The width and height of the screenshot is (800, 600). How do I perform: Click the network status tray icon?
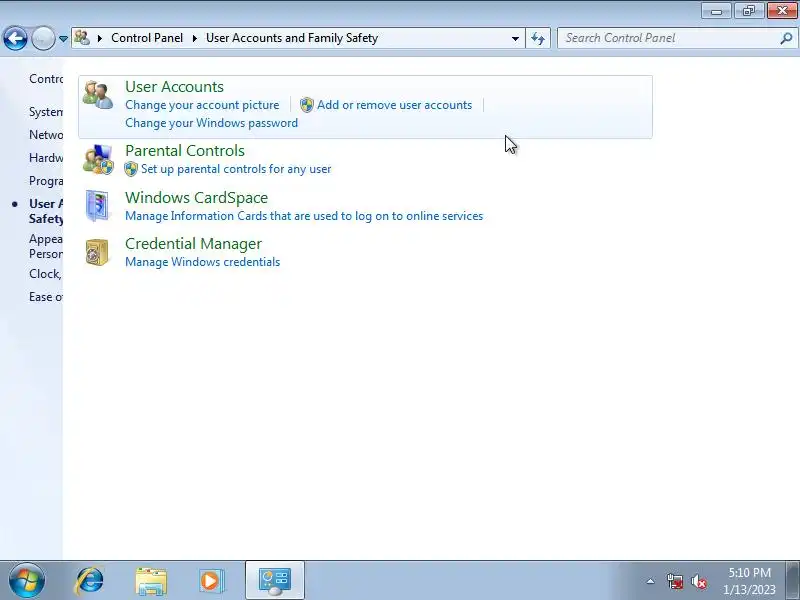click(x=674, y=581)
